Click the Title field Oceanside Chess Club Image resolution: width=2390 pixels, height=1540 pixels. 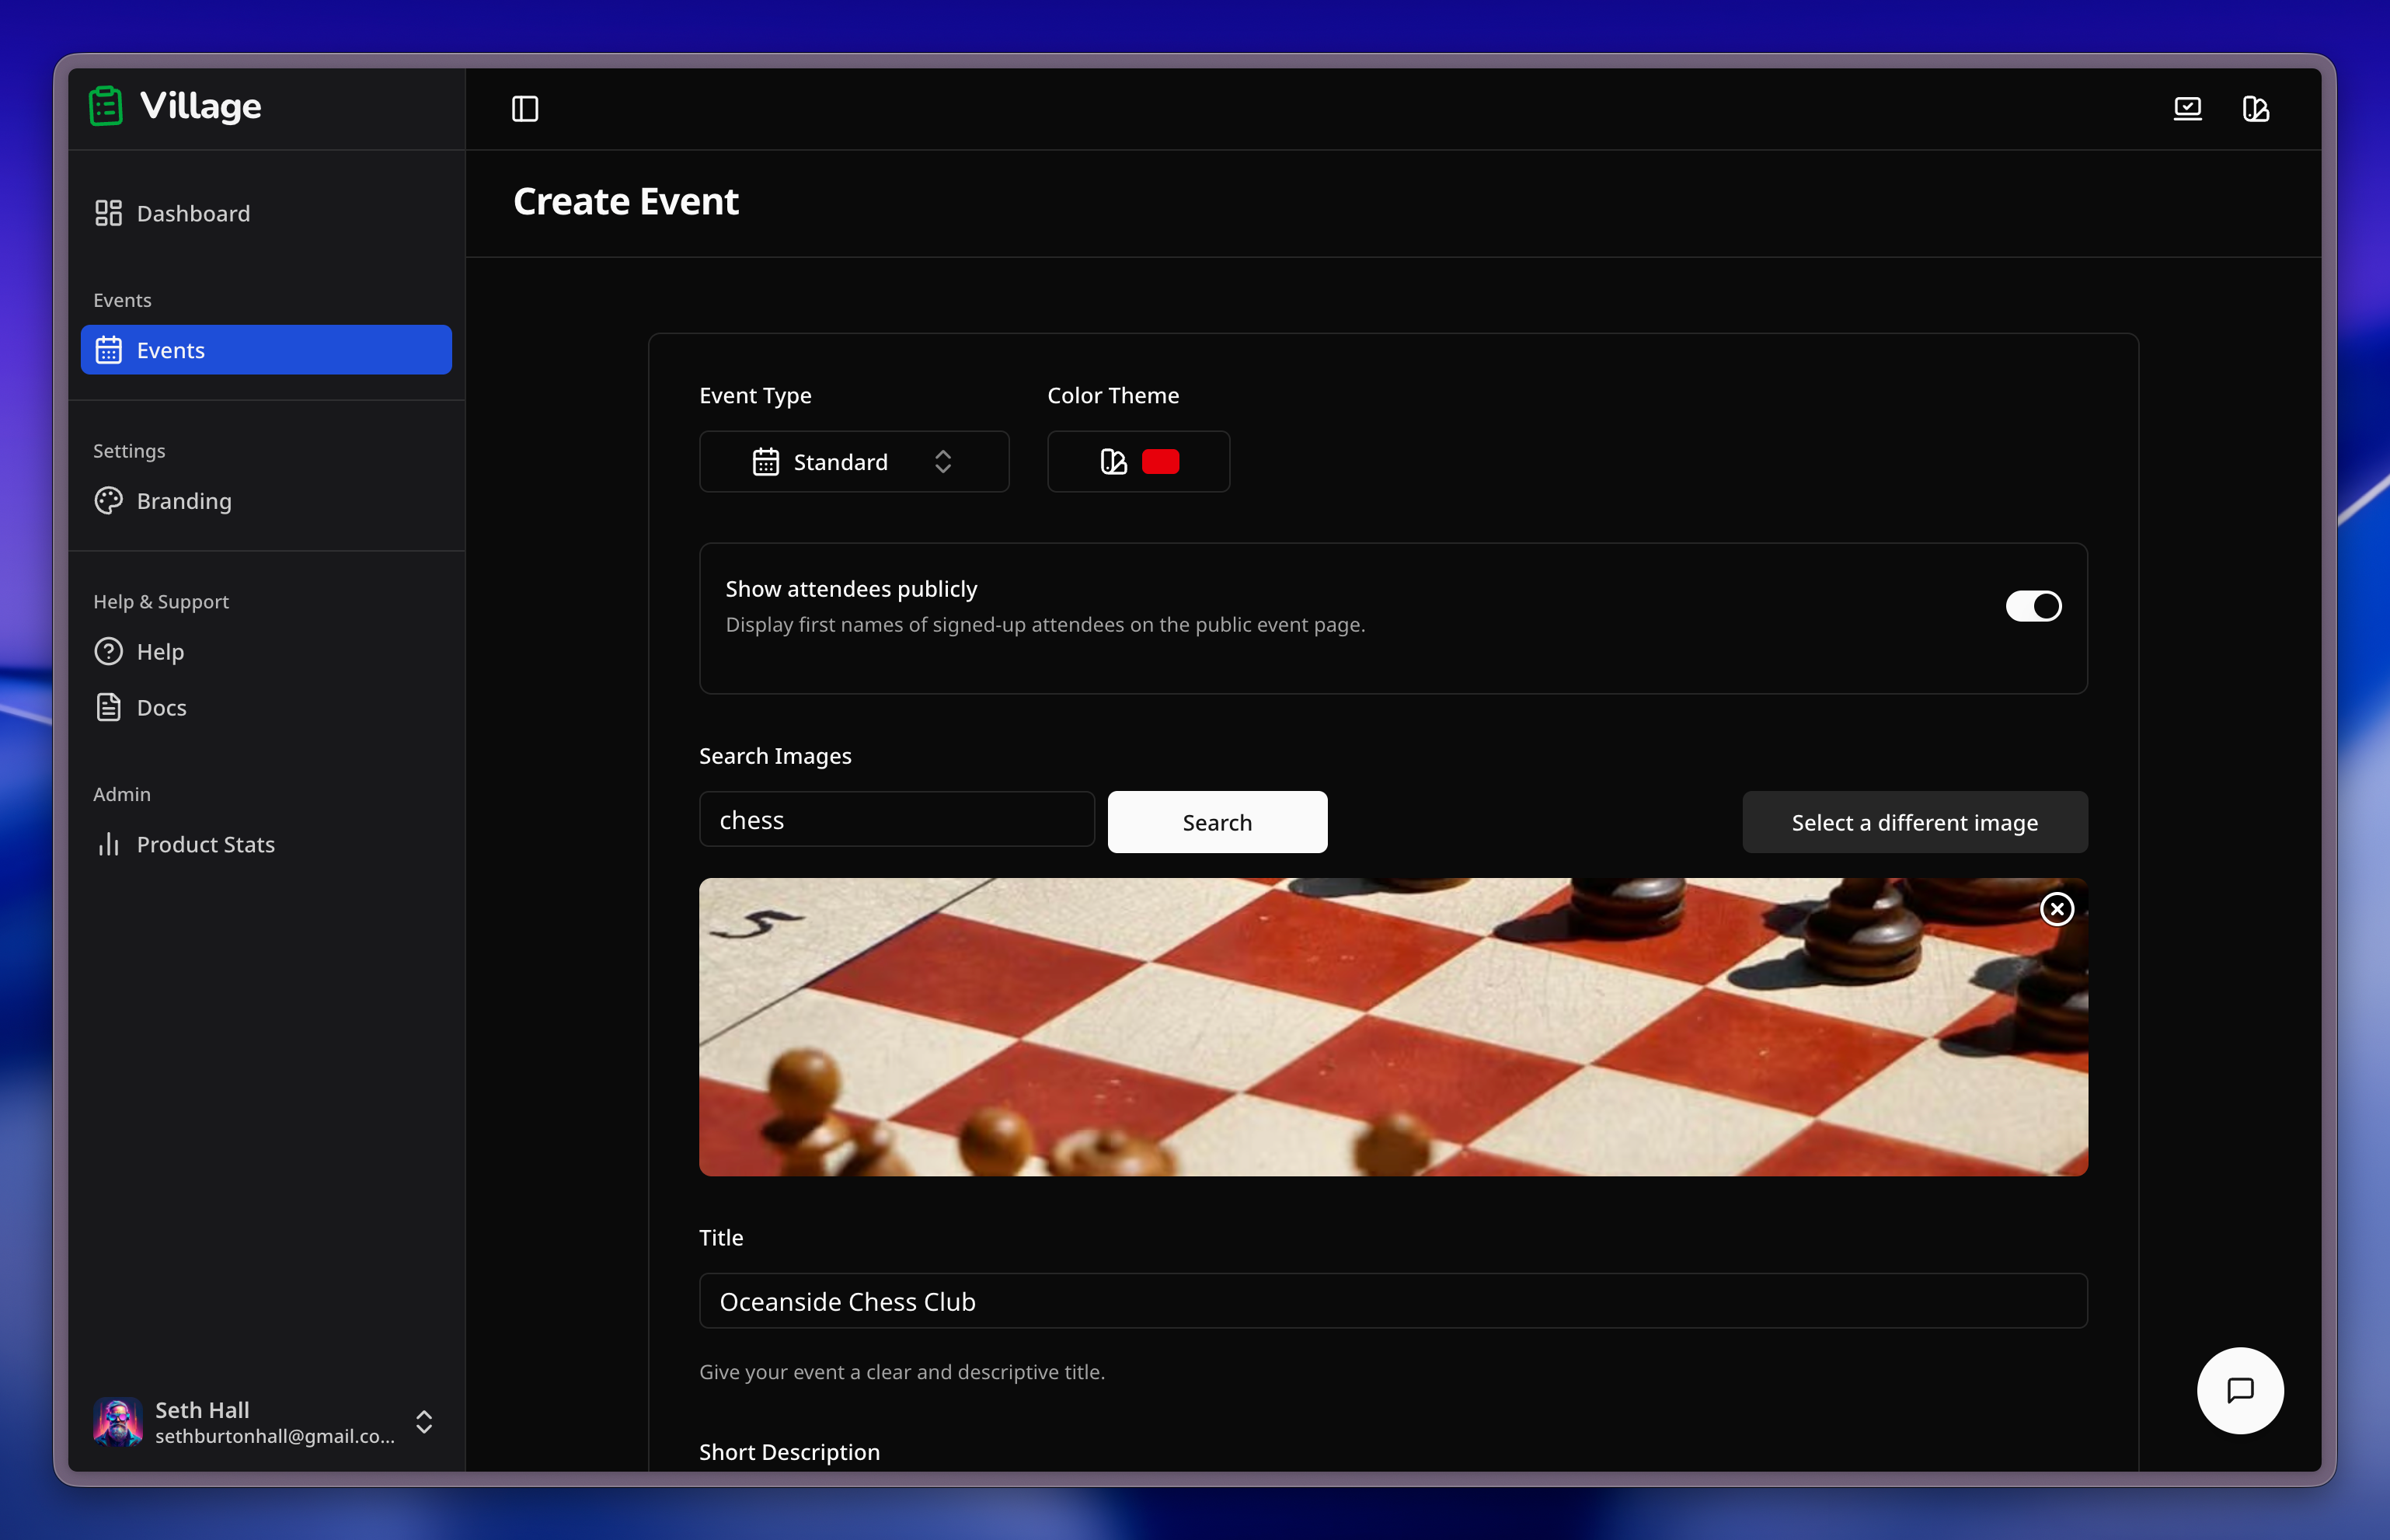(x=1392, y=1301)
